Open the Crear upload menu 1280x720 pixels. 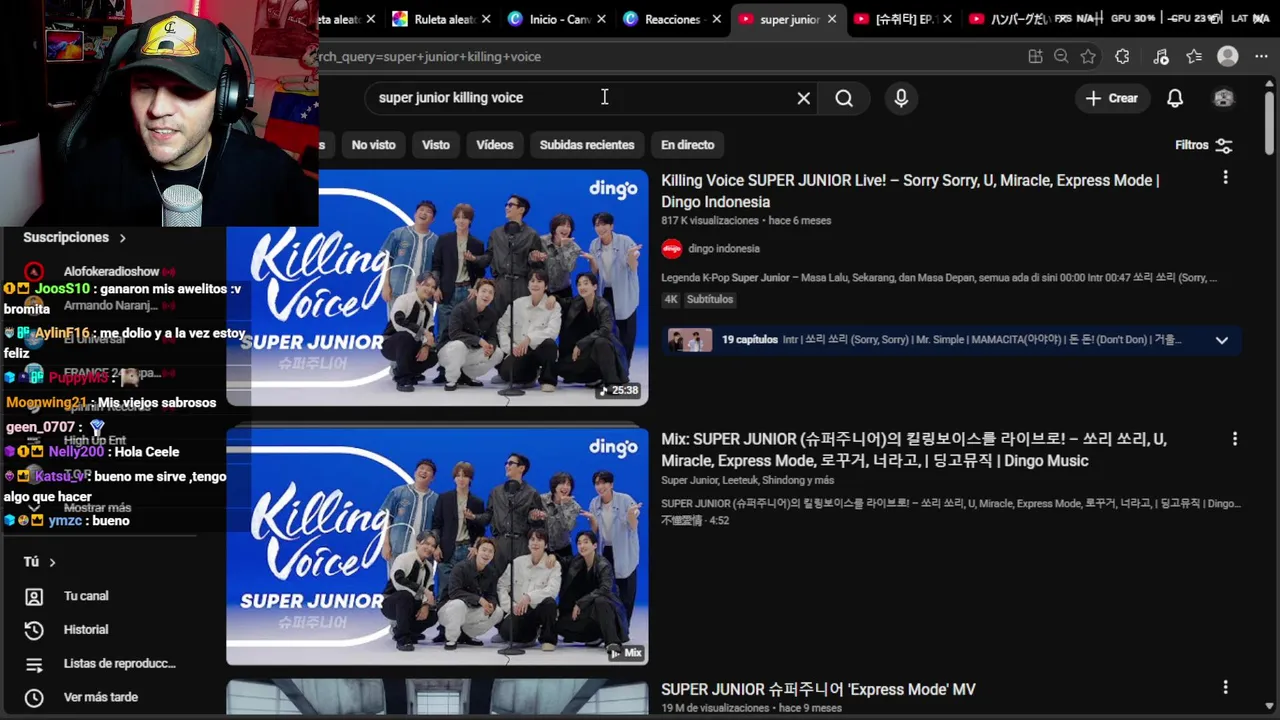coord(1111,98)
